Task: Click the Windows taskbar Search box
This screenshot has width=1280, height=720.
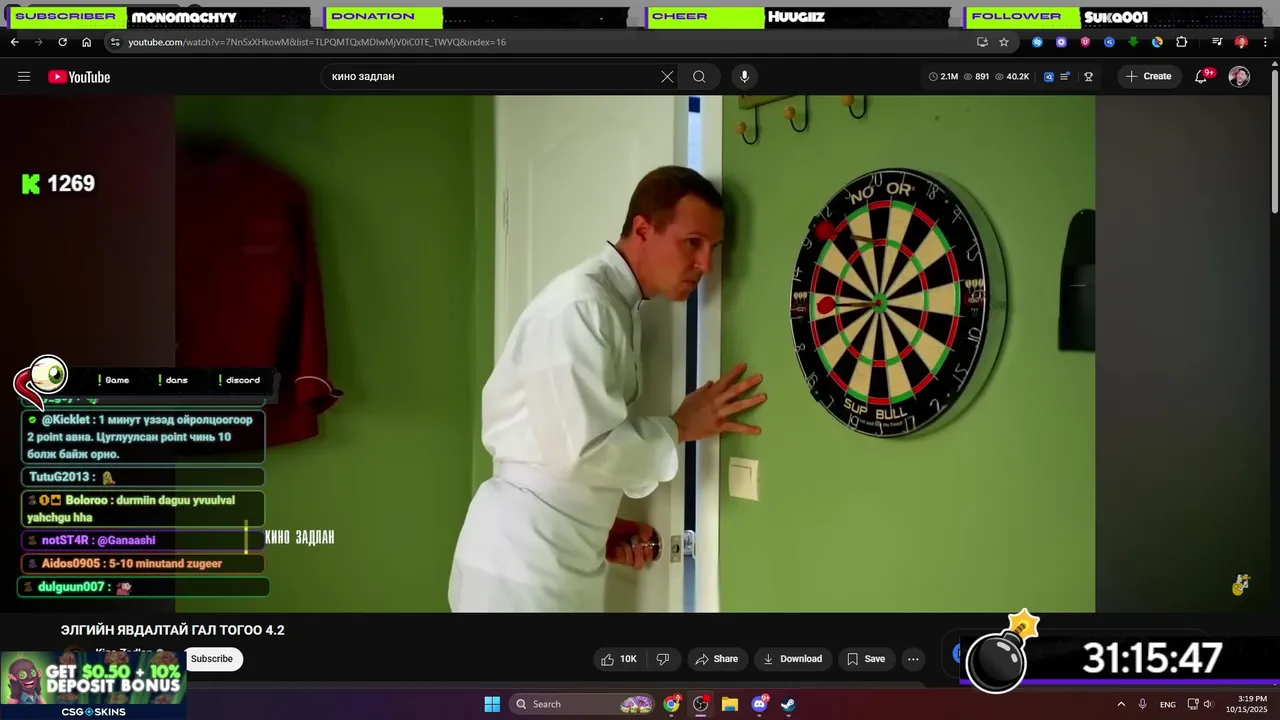Action: pyautogui.click(x=582, y=704)
